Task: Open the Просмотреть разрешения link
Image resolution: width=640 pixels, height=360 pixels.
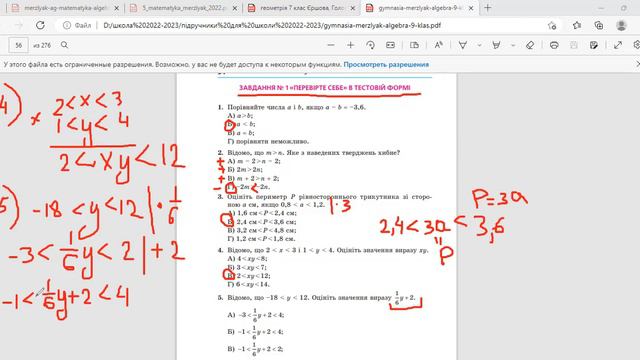Action: coord(386,64)
